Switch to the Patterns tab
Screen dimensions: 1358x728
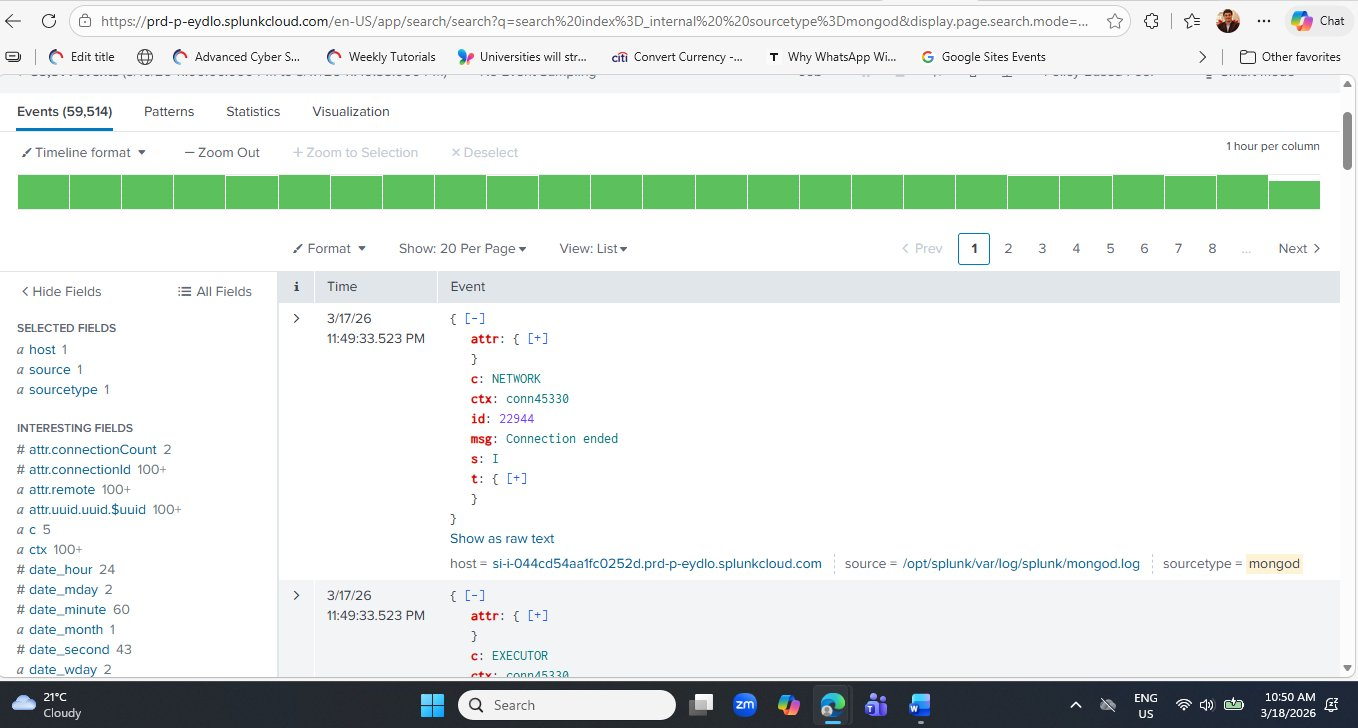pyautogui.click(x=168, y=111)
